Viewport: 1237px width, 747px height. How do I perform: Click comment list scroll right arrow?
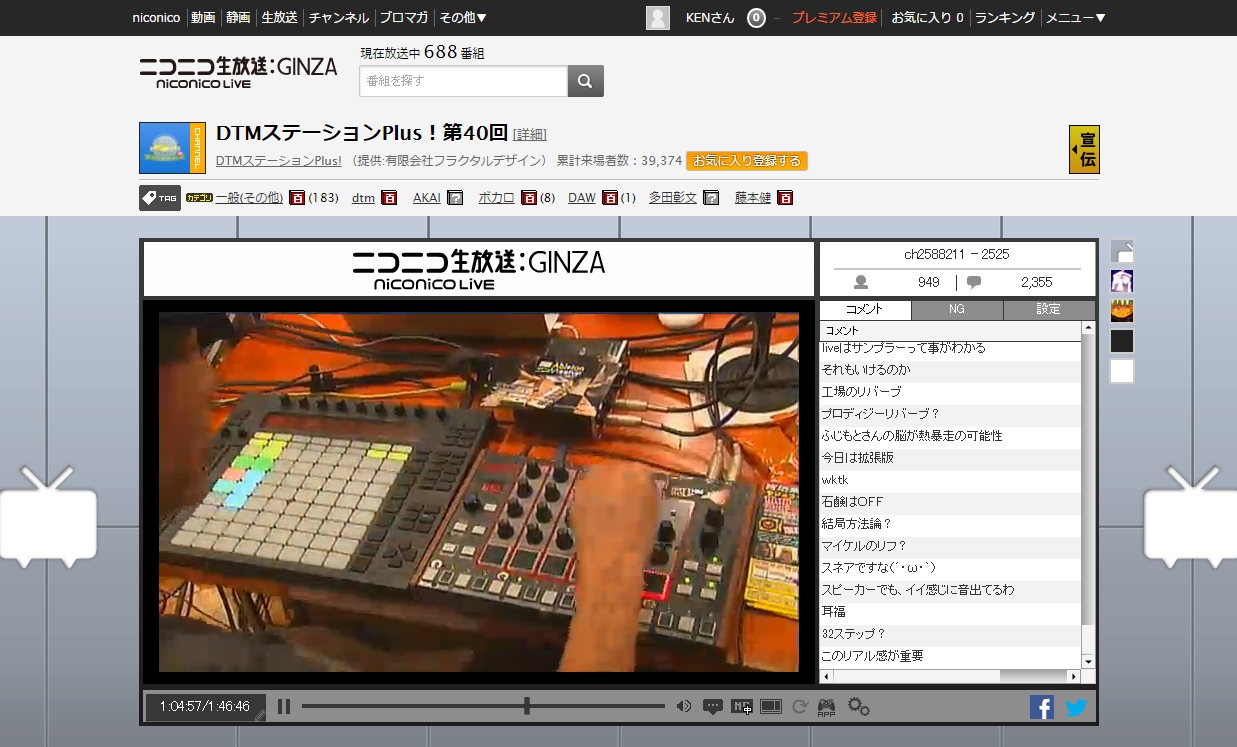[x=1075, y=676]
